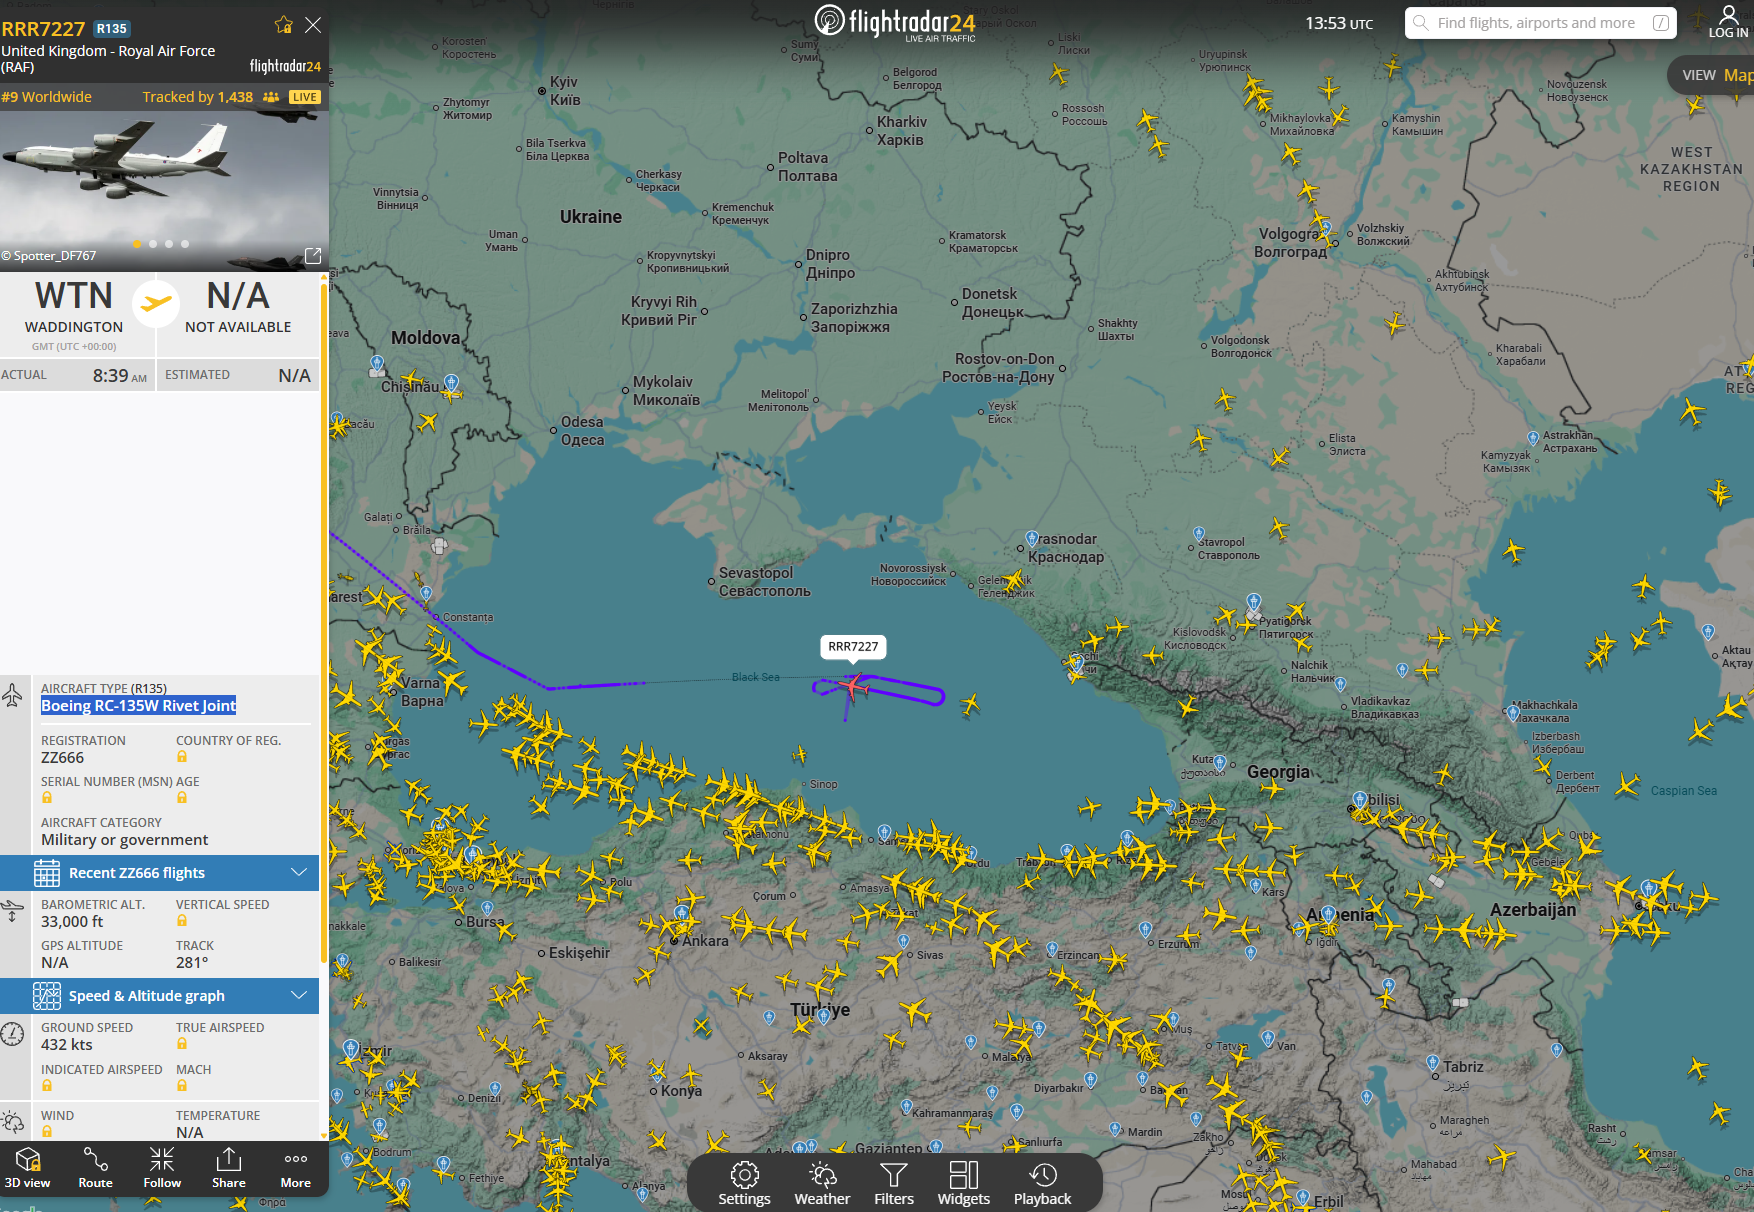Share the RRR7227 flight
Viewport: 1754px width, 1212px height.
tap(229, 1168)
